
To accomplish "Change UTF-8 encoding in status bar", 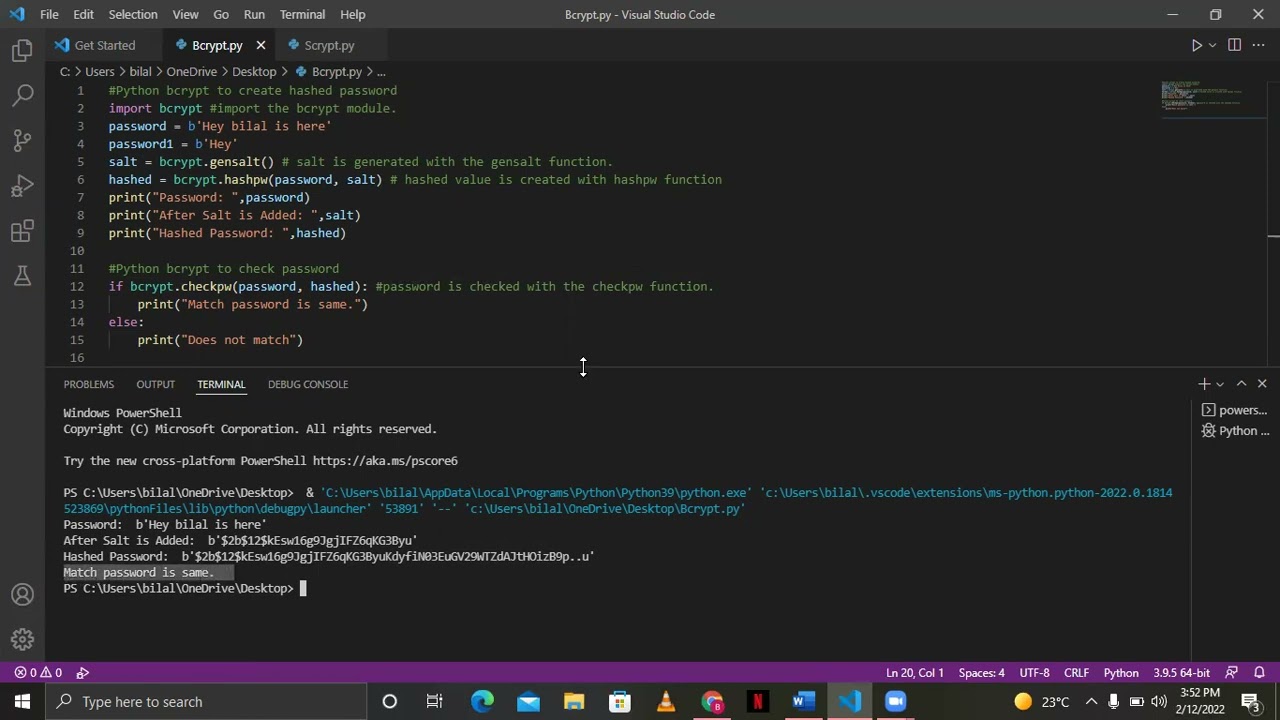I will [x=1034, y=673].
